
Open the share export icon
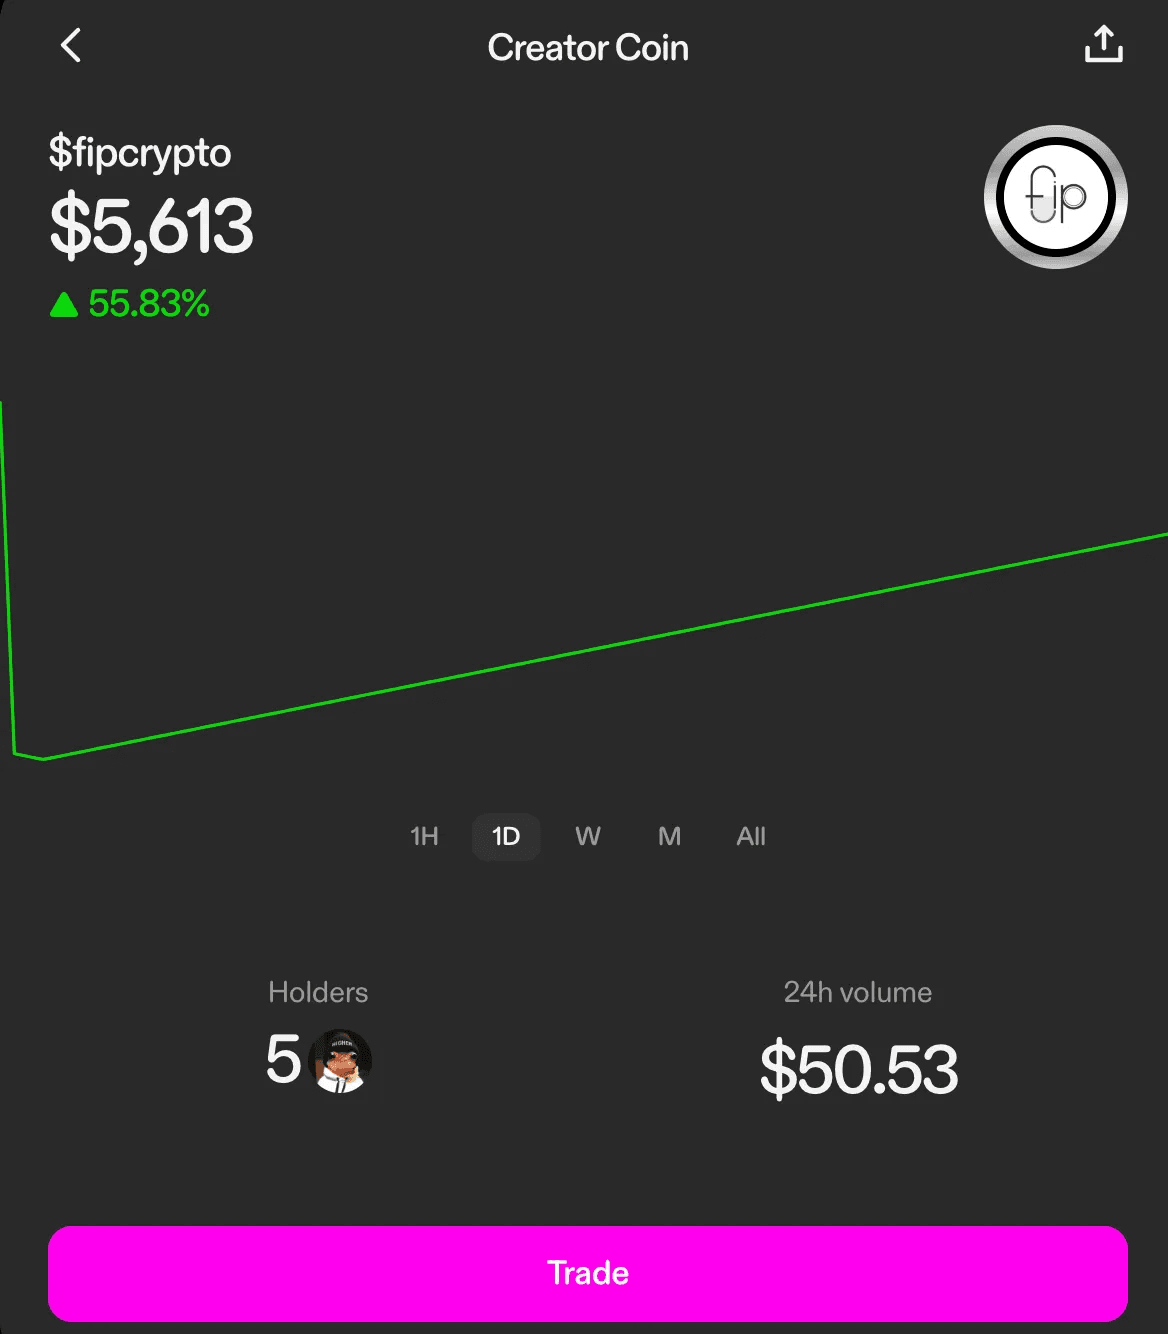pos(1104,45)
